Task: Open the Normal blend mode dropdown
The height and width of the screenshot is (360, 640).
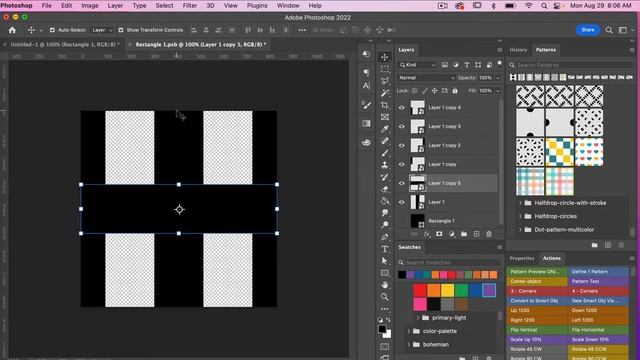Action: click(x=426, y=78)
